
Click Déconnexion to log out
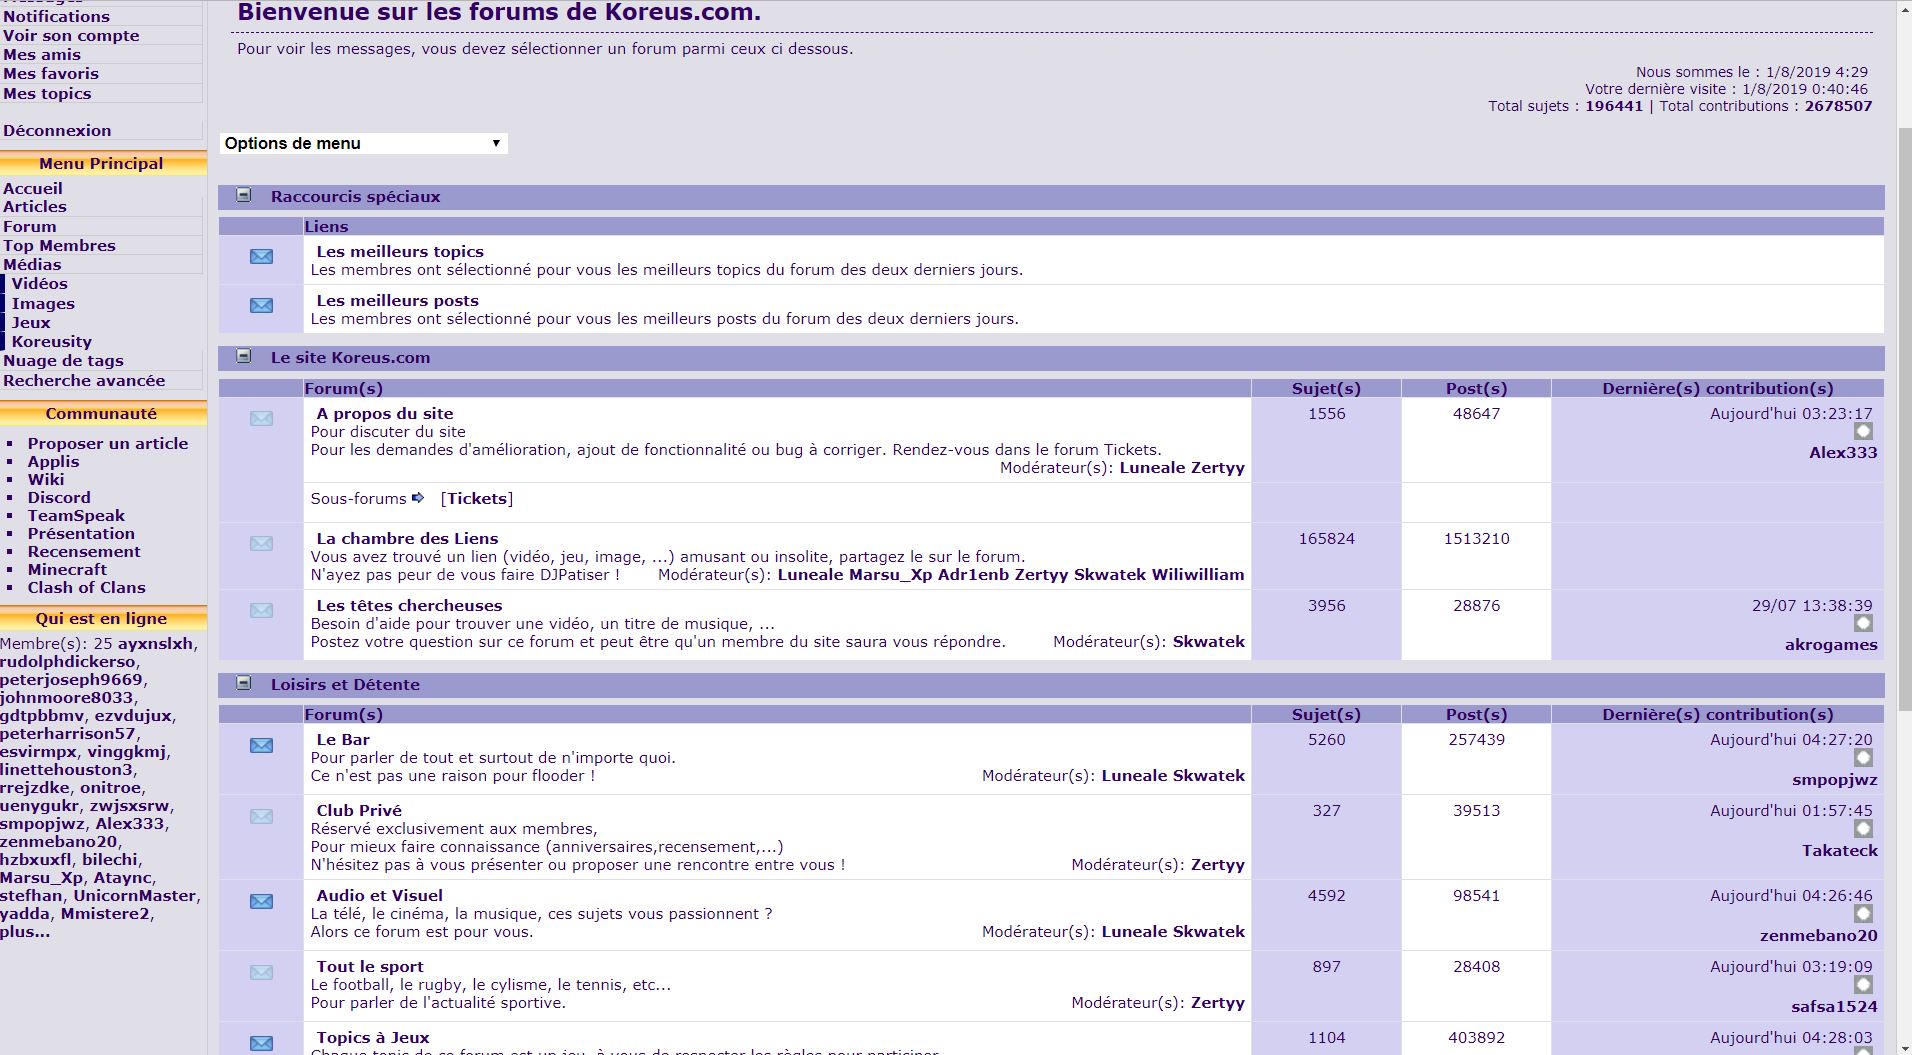57,130
